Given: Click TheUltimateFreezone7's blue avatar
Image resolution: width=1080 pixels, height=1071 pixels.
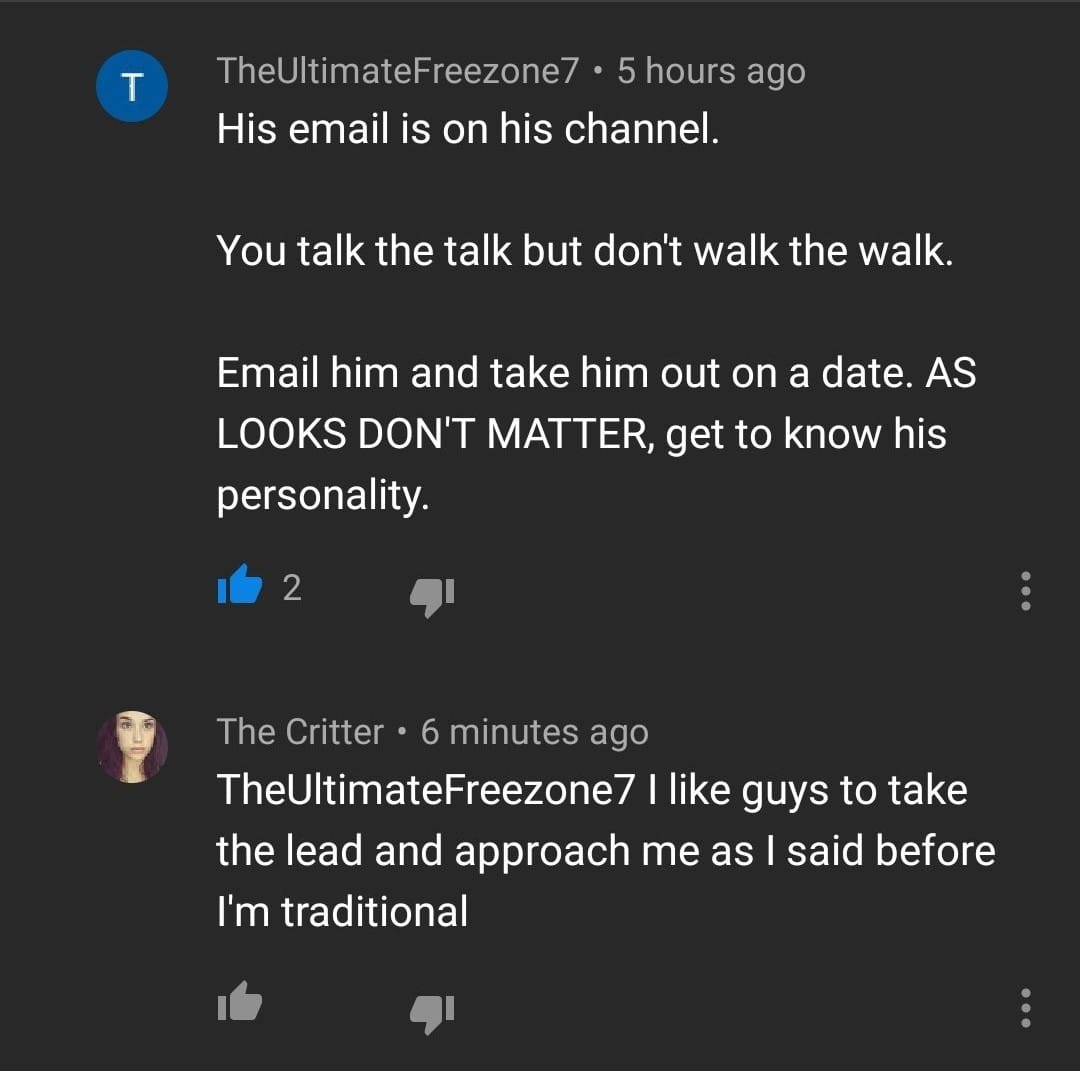Looking at the screenshot, I should tap(131, 86).
